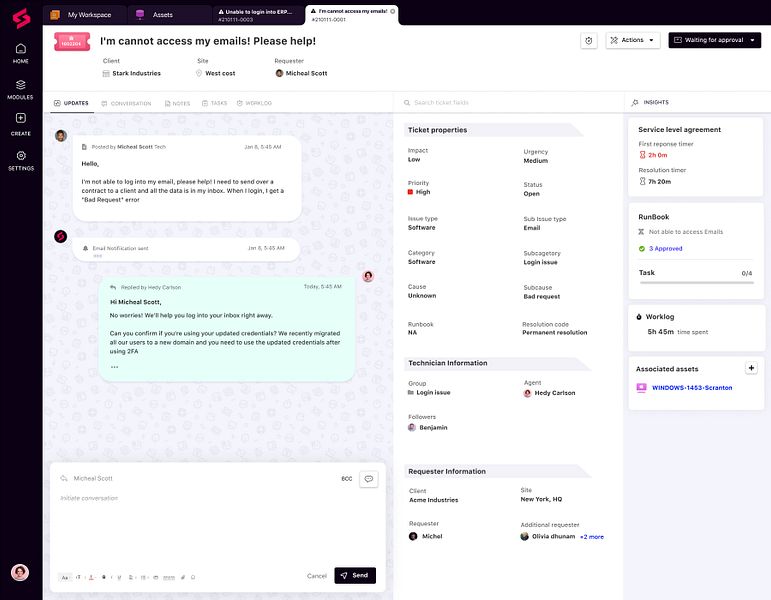Click the SuperOps logo in sidebar
The width and height of the screenshot is (771, 600).
[x=21, y=18]
